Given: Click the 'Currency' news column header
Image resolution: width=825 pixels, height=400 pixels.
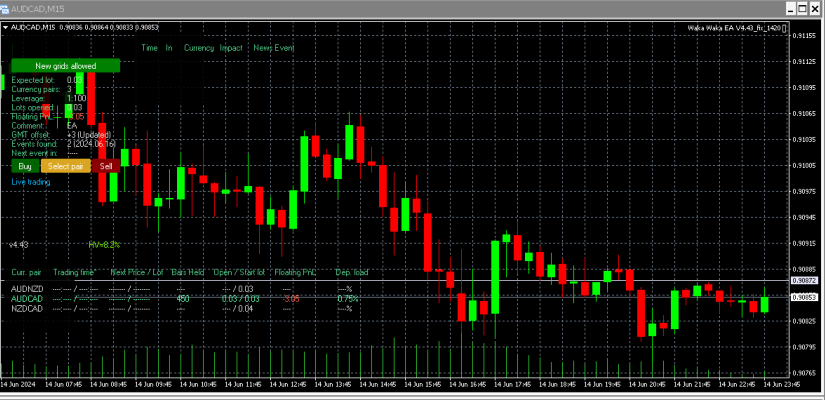Looking at the screenshot, I should 199,48.
